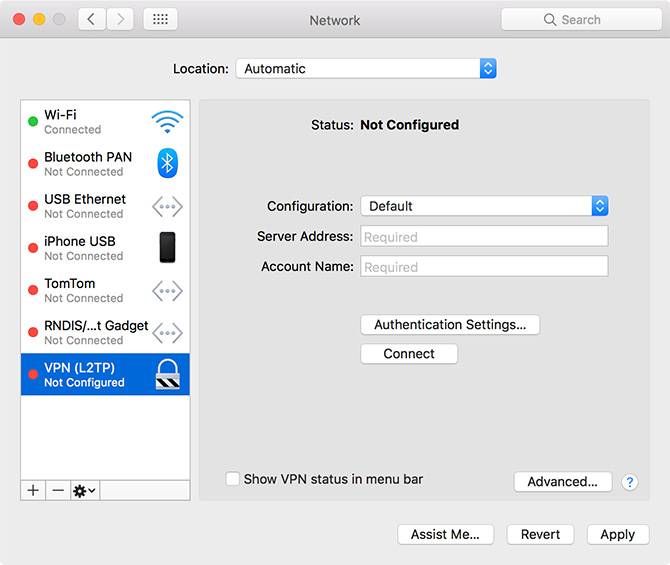Select the VPN padlock icon
The width and height of the screenshot is (670, 565).
[x=167, y=374]
